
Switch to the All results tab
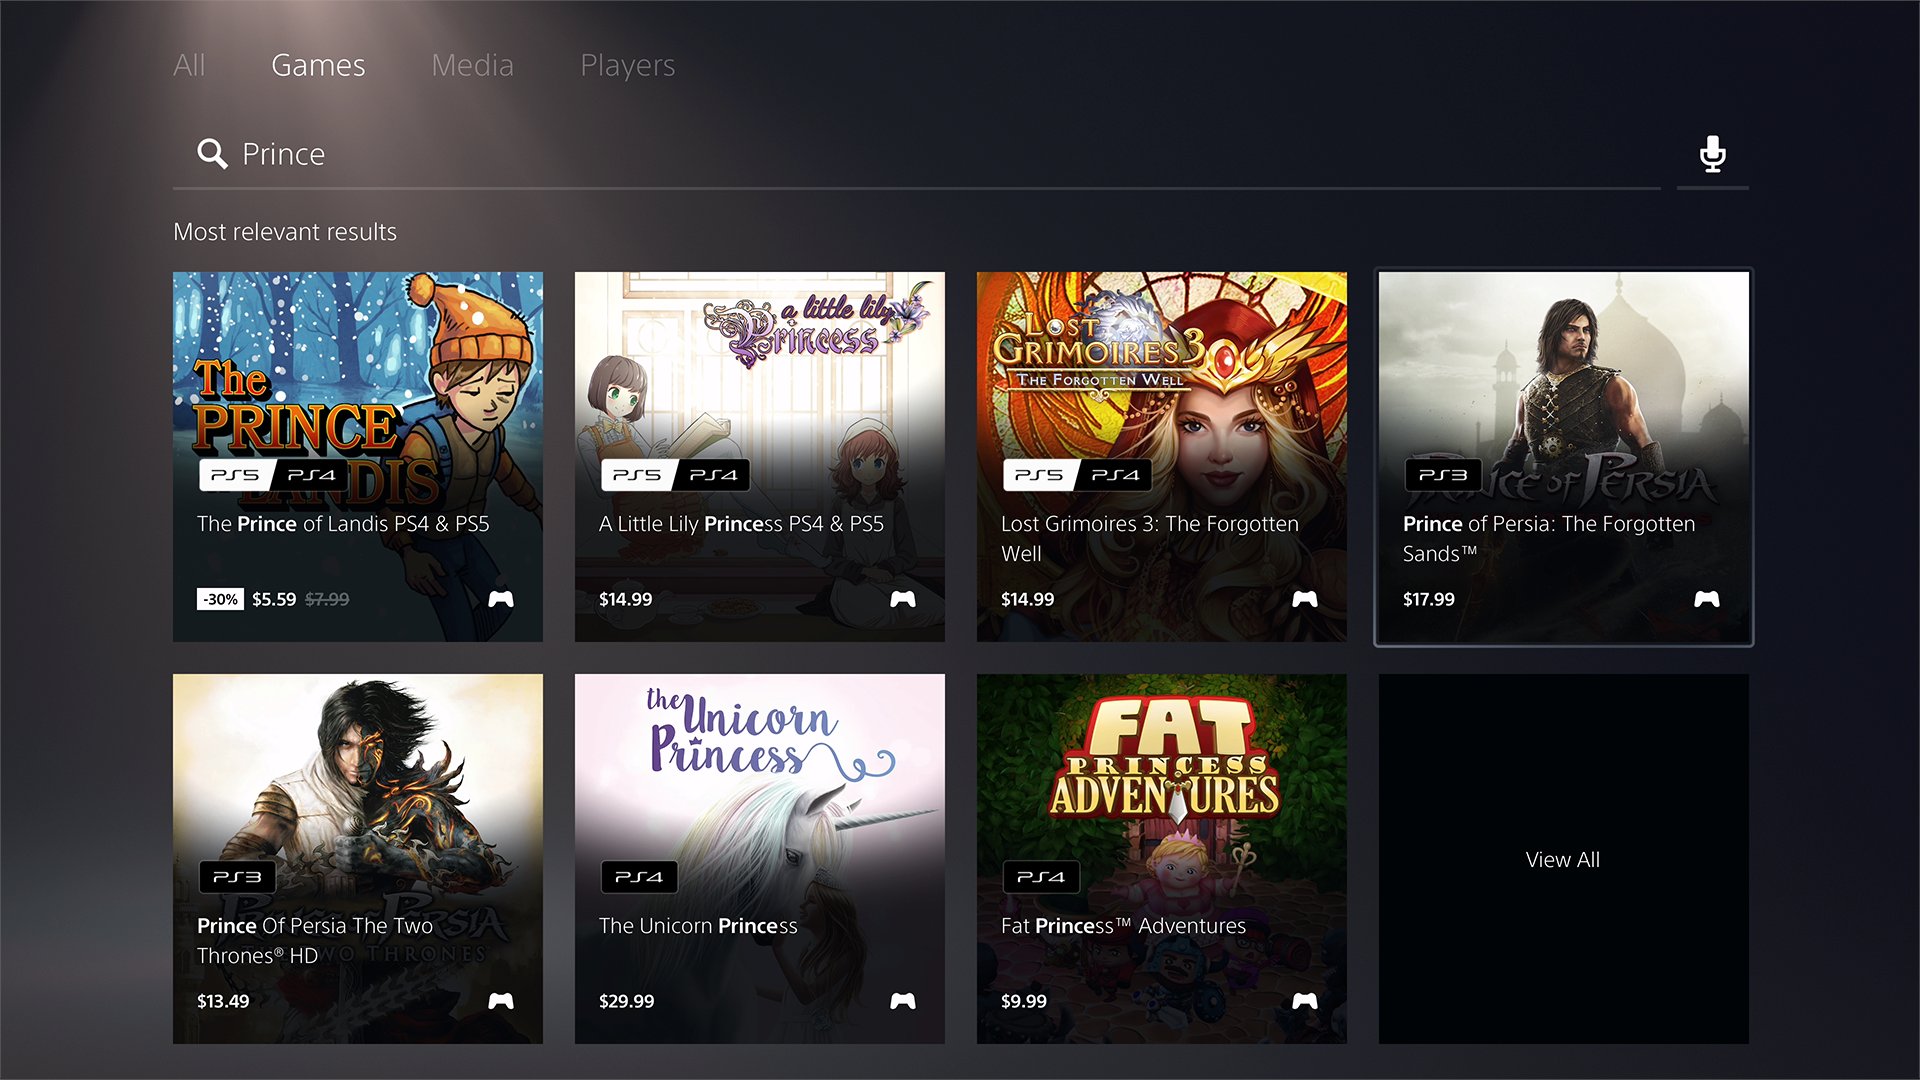(189, 64)
